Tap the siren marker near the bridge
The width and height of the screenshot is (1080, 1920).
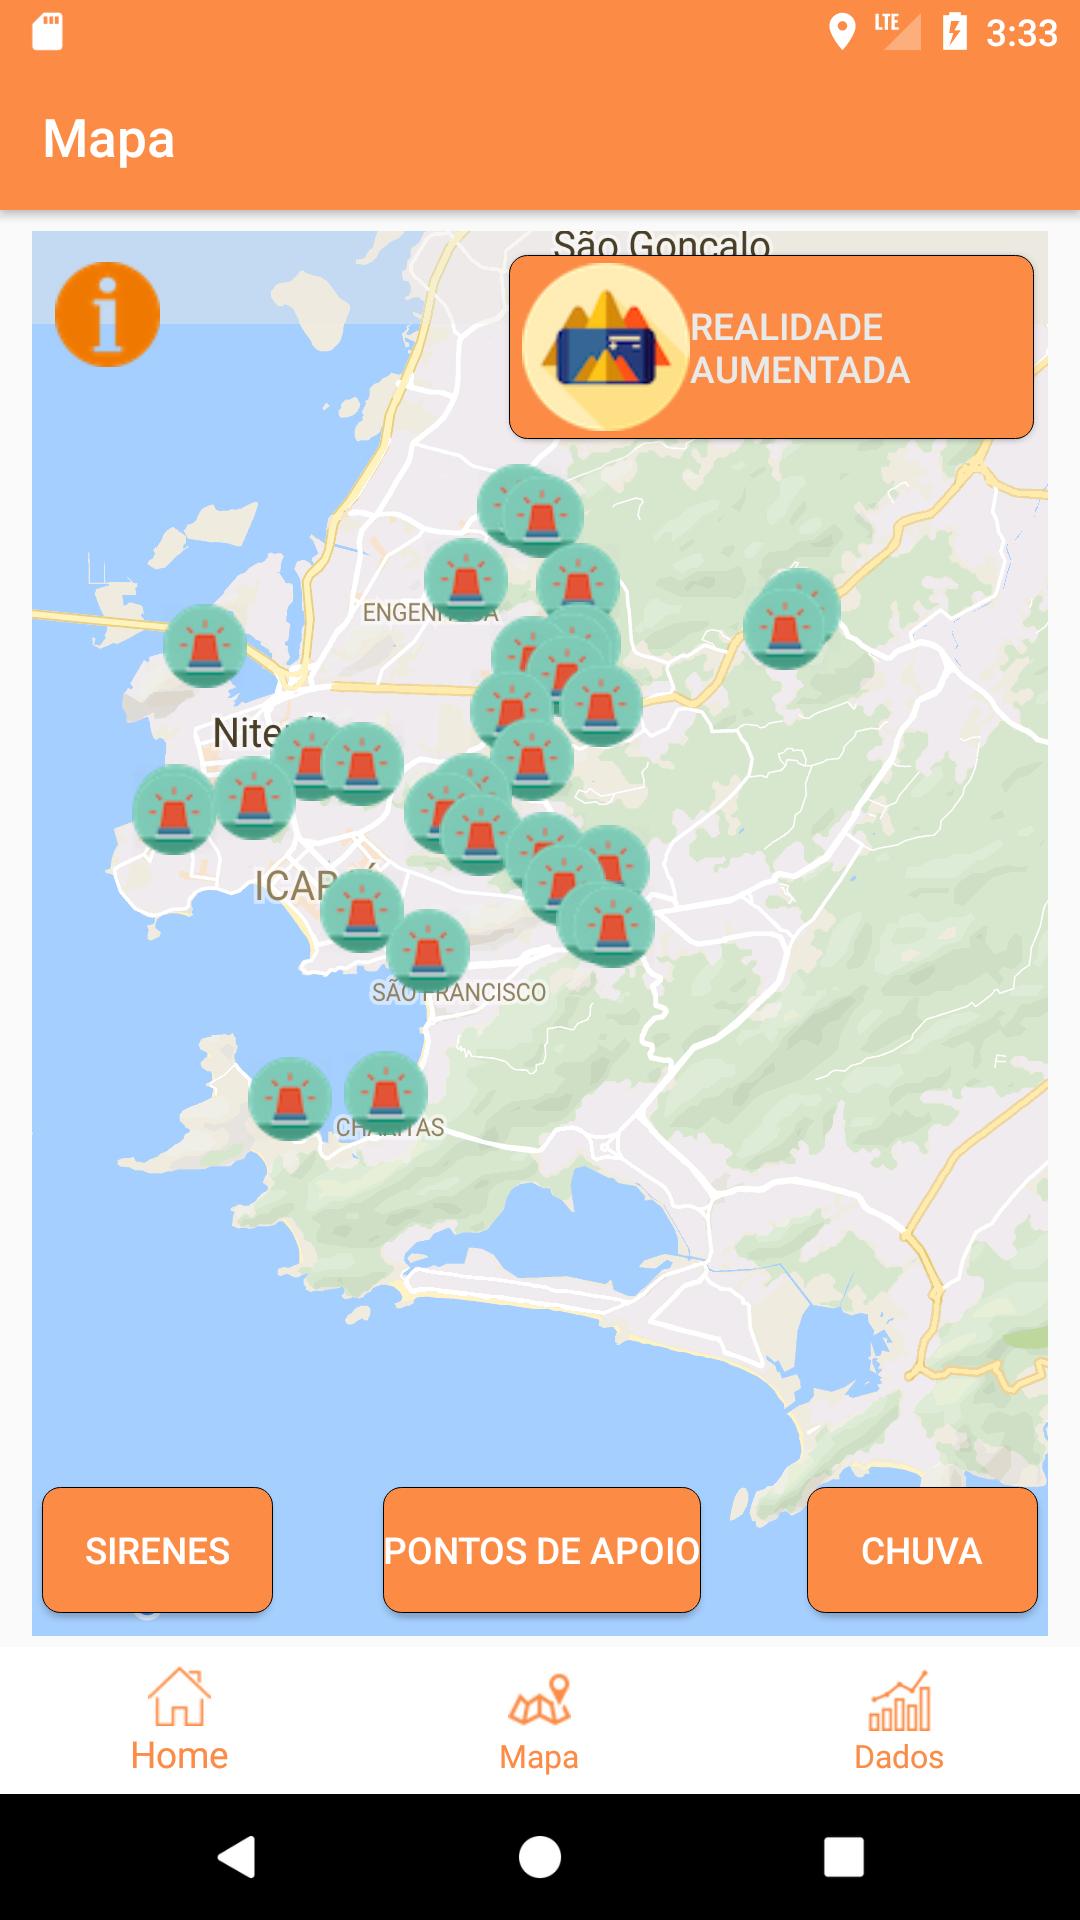coord(205,645)
